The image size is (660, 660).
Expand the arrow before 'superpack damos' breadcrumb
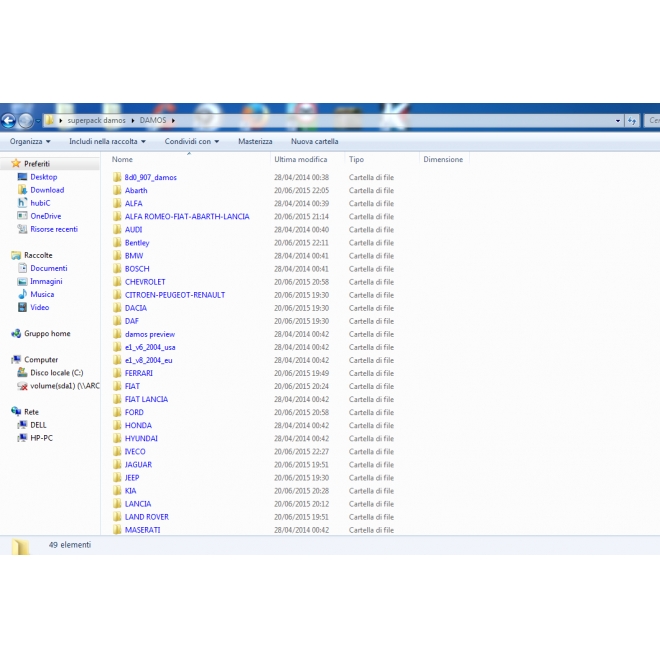coord(61,121)
